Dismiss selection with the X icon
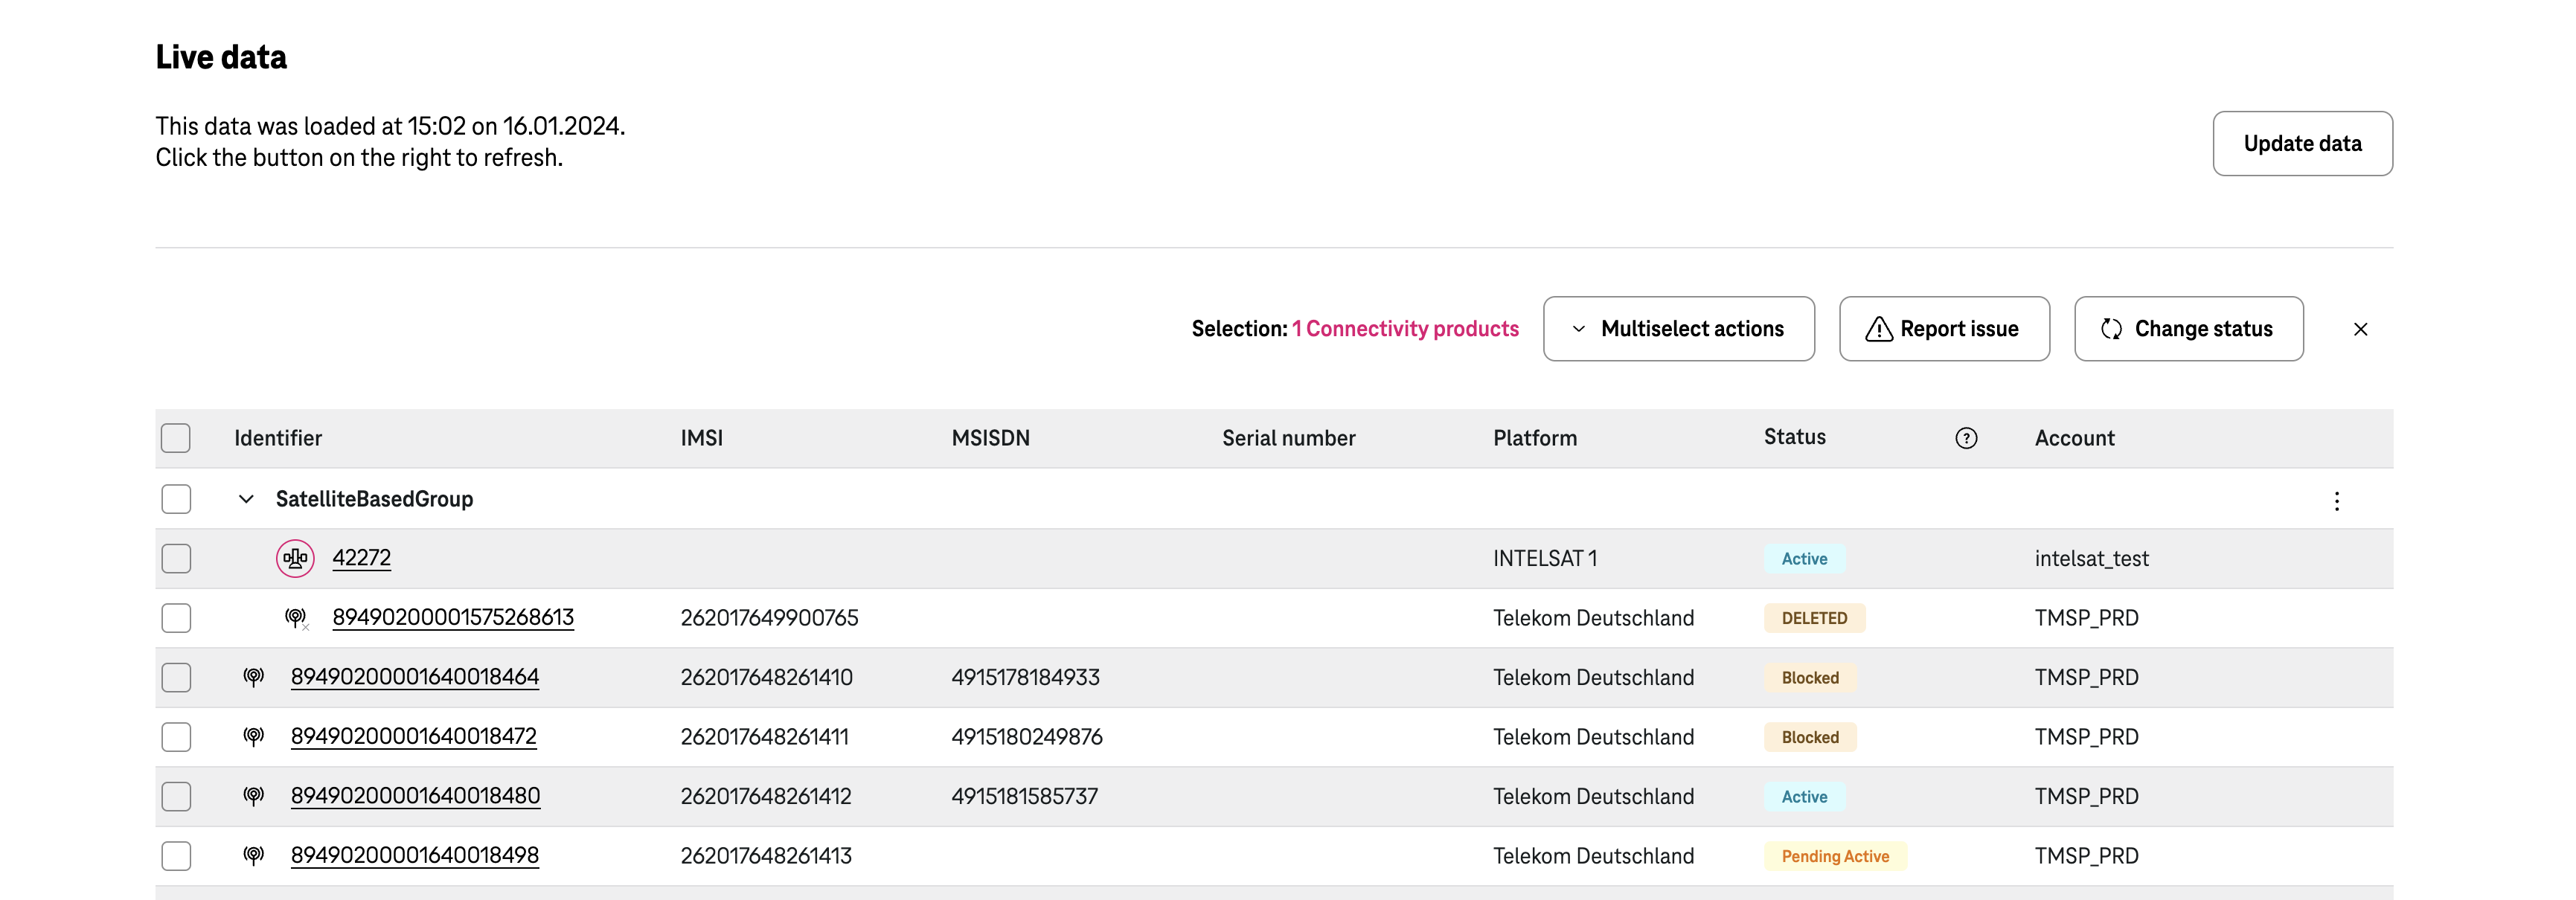Viewport: 2576px width, 900px height. [2360, 329]
